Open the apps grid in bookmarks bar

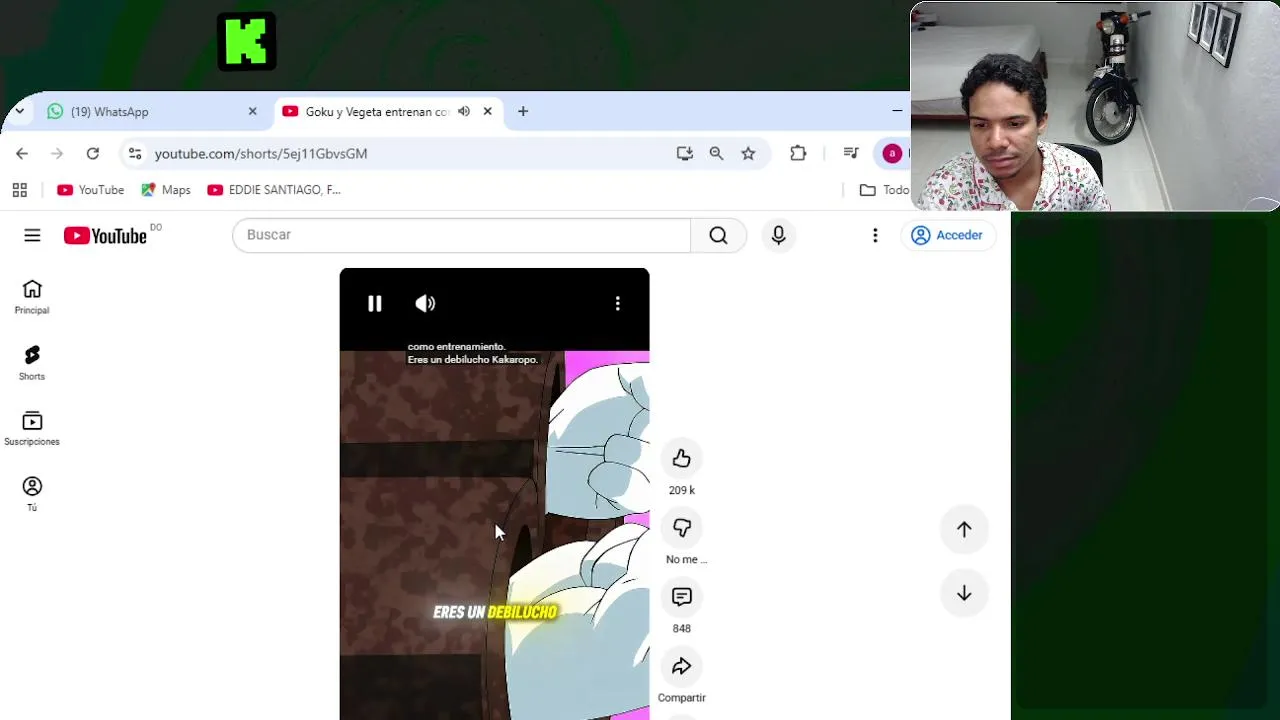pyautogui.click(x=19, y=190)
